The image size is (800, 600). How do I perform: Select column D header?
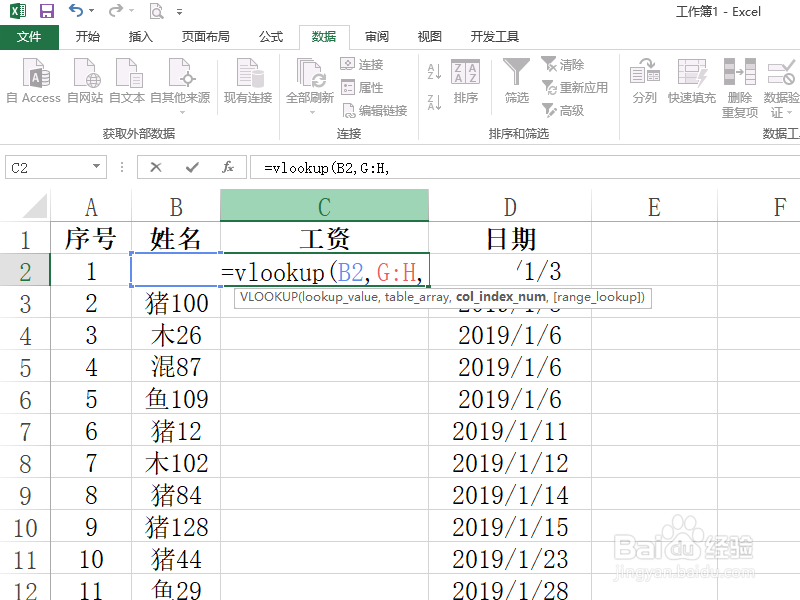510,206
